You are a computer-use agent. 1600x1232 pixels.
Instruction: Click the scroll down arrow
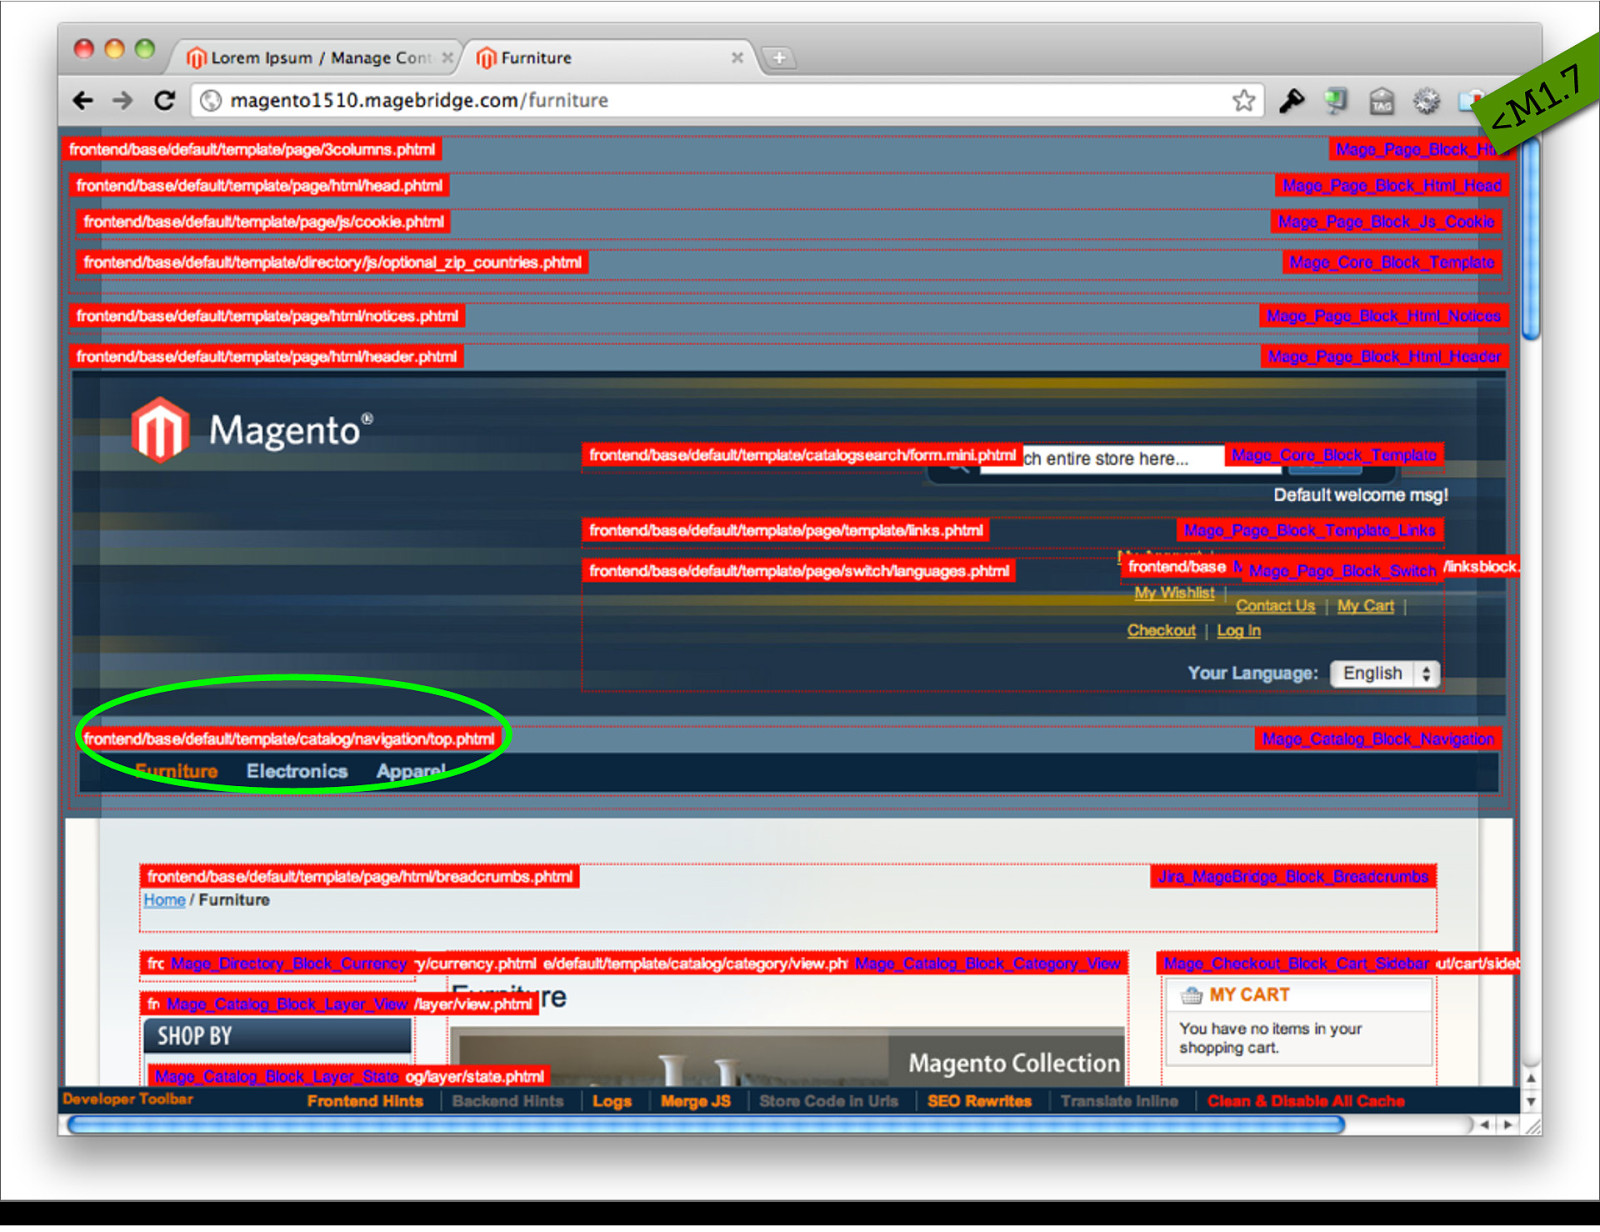pos(1530,1101)
